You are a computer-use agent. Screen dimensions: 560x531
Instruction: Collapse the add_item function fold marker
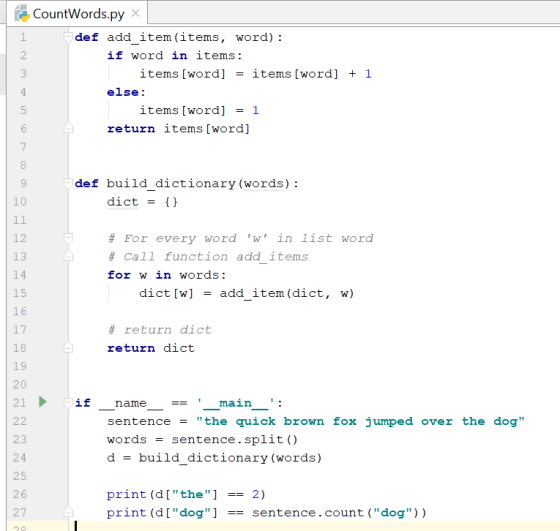click(68, 37)
